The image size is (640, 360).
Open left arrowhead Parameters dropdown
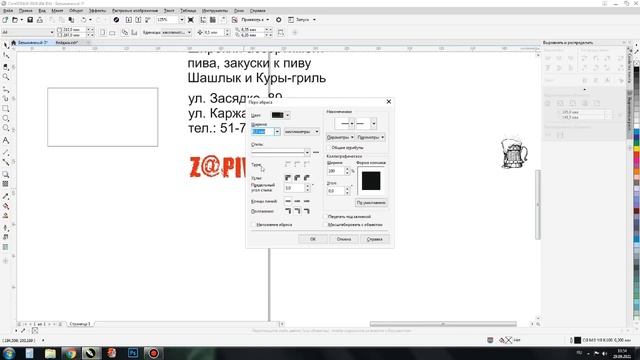coord(340,137)
